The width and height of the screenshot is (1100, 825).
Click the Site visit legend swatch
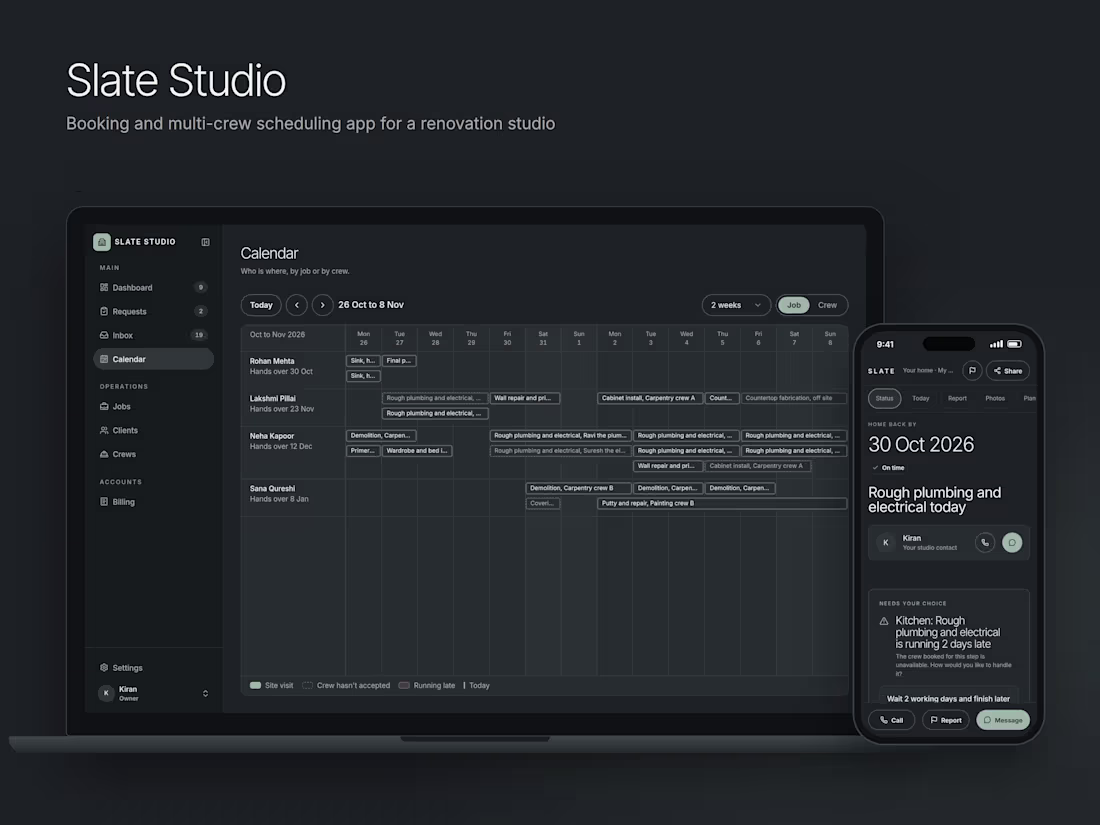click(x=255, y=685)
